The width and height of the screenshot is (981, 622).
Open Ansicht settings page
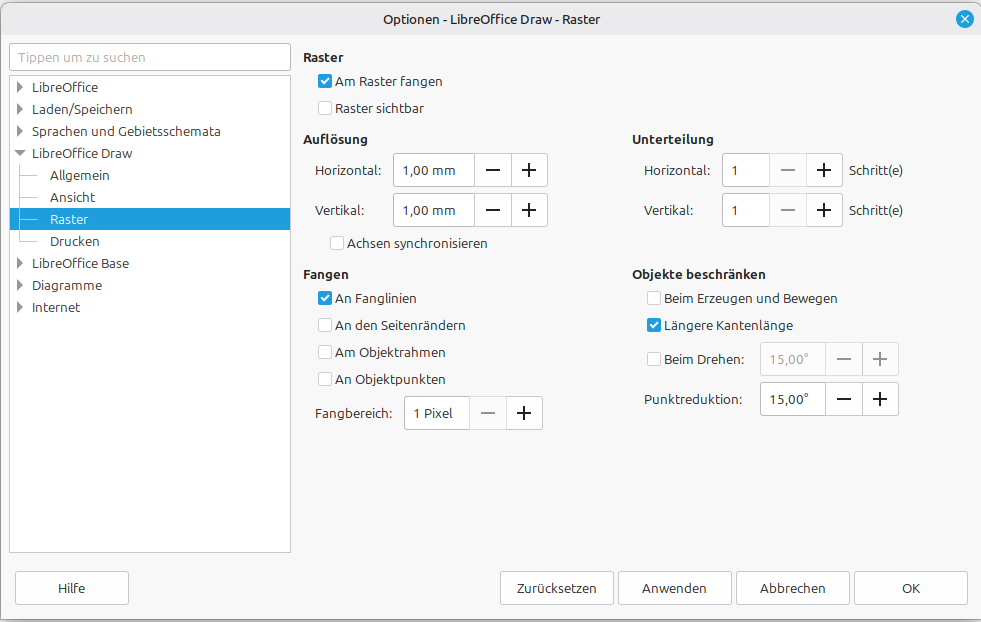click(73, 197)
